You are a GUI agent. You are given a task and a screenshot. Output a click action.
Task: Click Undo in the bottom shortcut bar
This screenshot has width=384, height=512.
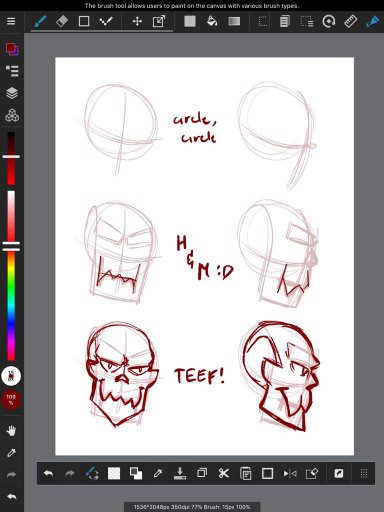[x=49, y=473]
